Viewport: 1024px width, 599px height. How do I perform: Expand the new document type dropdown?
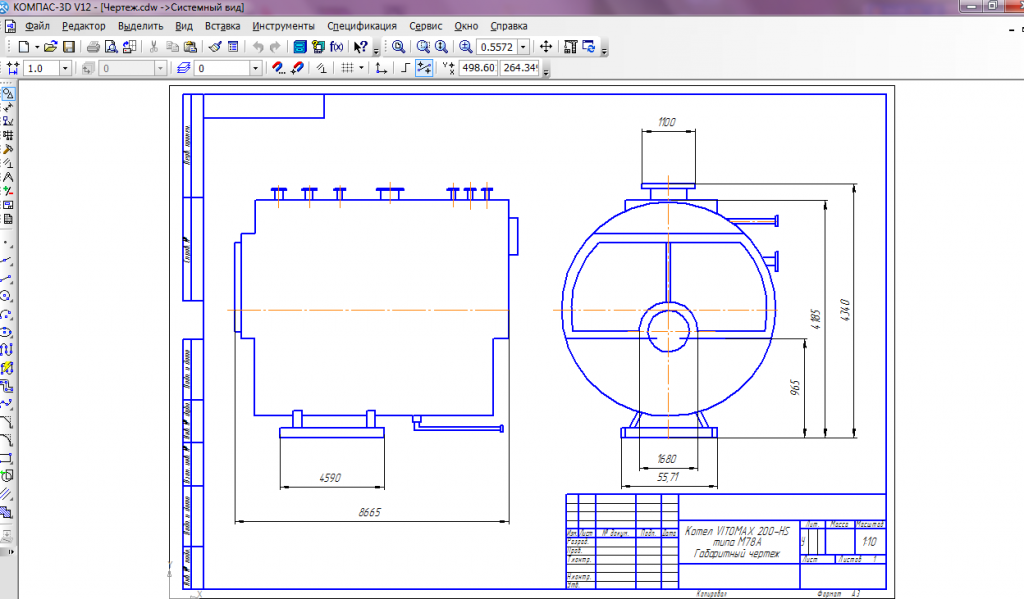click(x=37, y=47)
